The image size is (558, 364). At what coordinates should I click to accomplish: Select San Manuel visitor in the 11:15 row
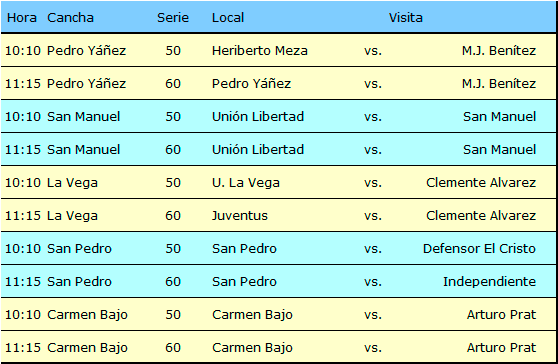500,149
